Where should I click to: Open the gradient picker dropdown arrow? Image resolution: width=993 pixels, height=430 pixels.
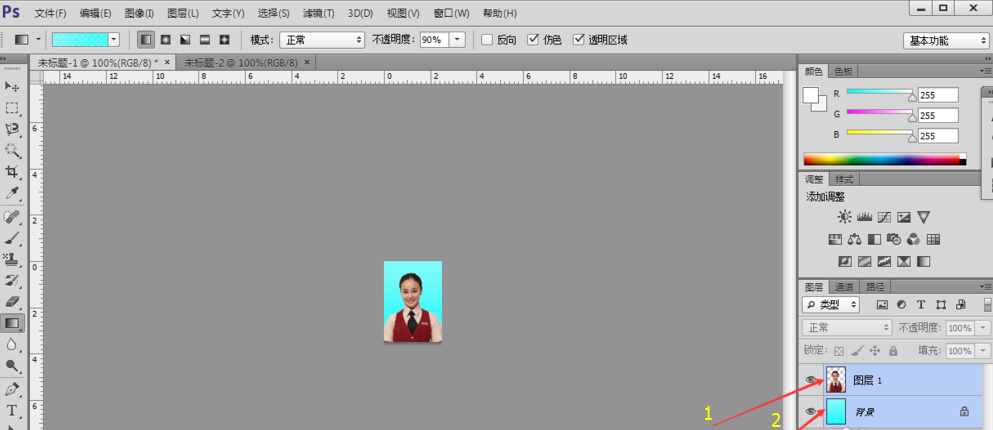(114, 40)
